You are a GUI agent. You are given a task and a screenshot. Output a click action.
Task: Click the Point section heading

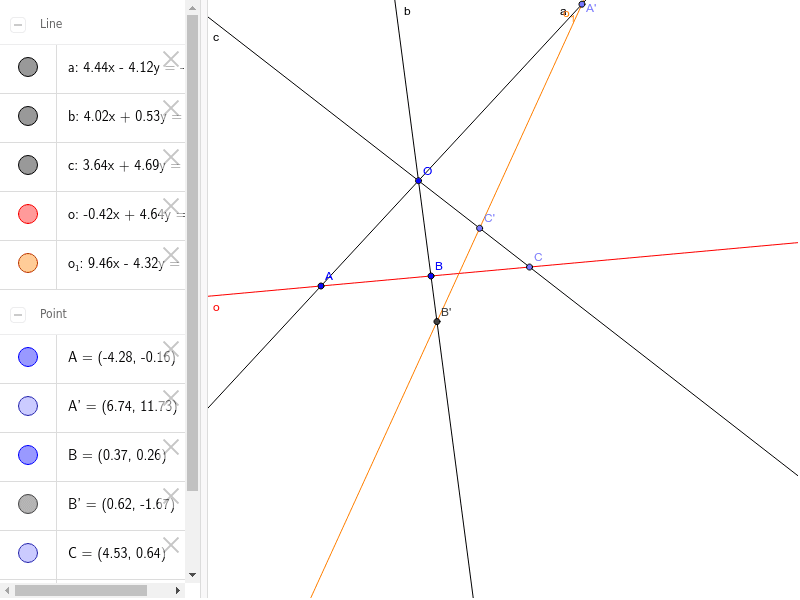coord(53,314)
